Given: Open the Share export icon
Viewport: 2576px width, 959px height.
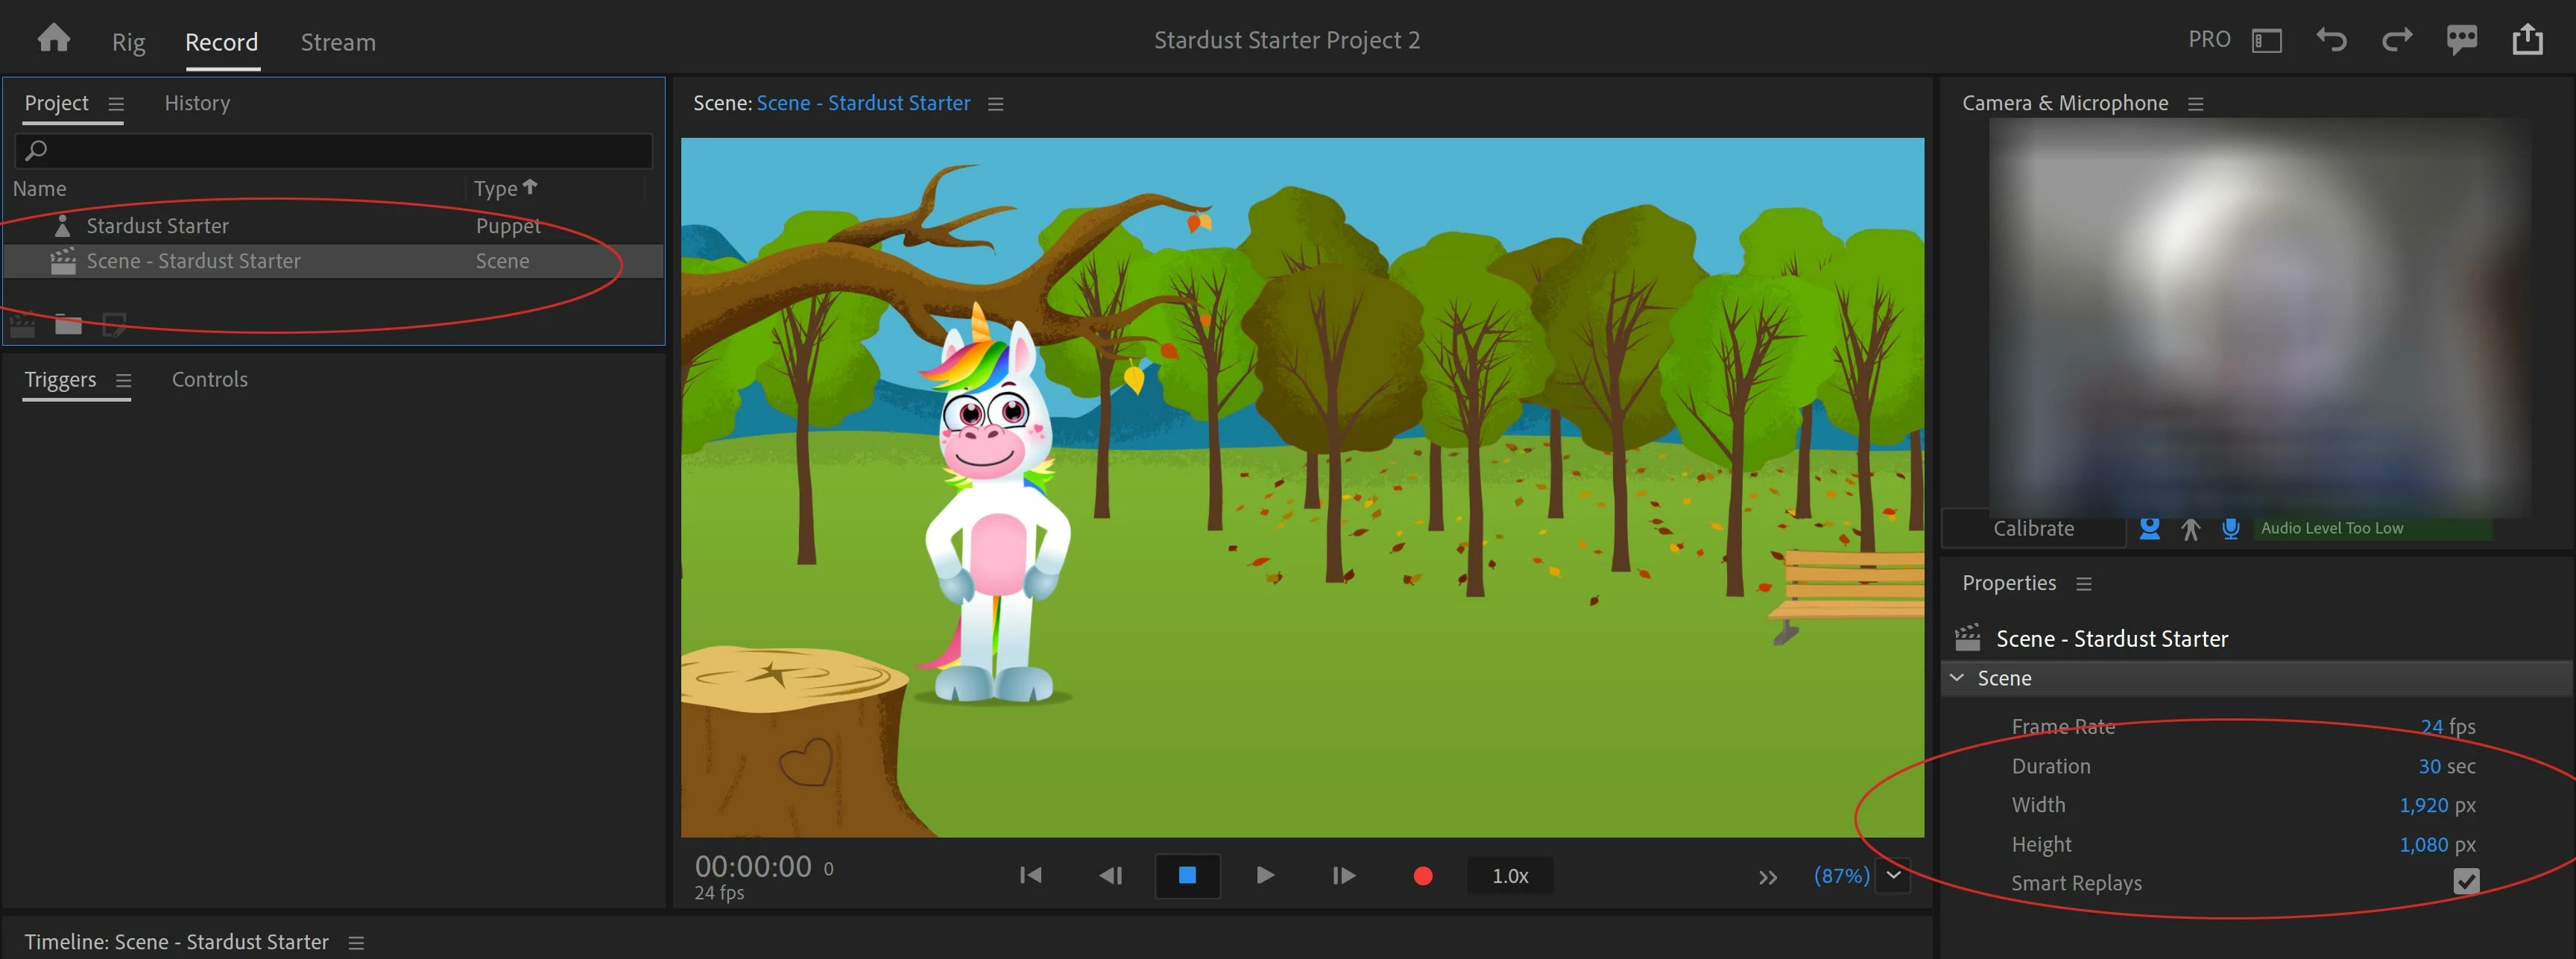Looking at the screenshot, I should pyautogui.click(x=2528, y=39).
